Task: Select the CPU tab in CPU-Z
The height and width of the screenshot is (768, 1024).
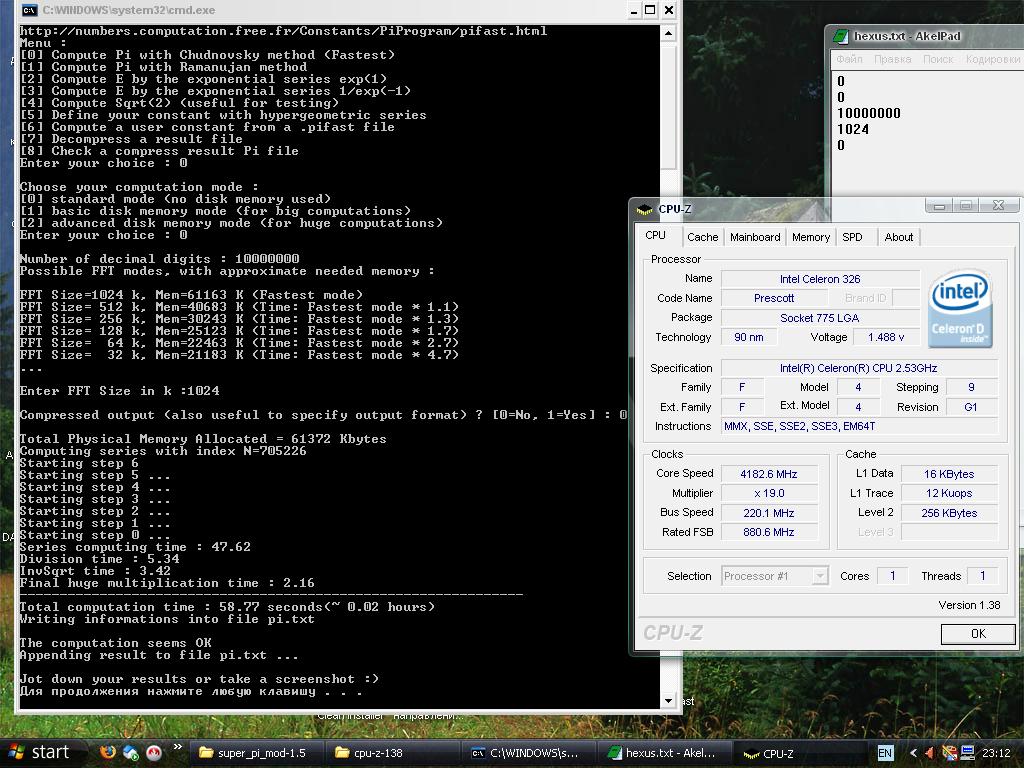Action: pyautogui.click(x=656, y=235)
